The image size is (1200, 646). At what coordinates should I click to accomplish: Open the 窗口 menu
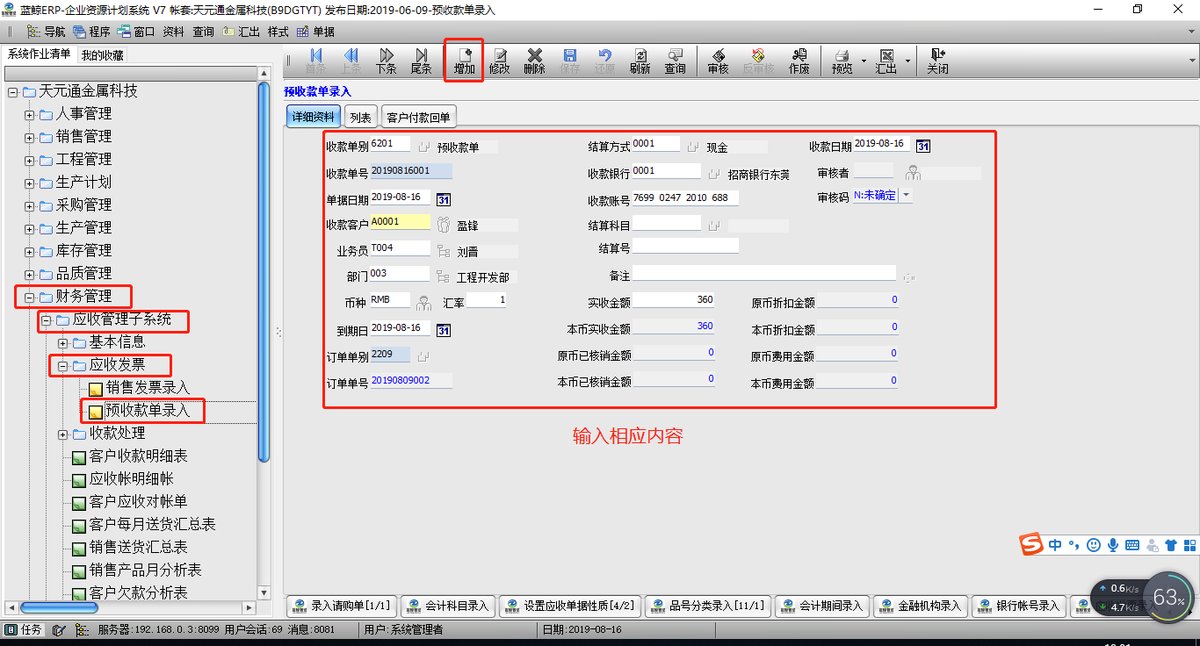(137, 31)
